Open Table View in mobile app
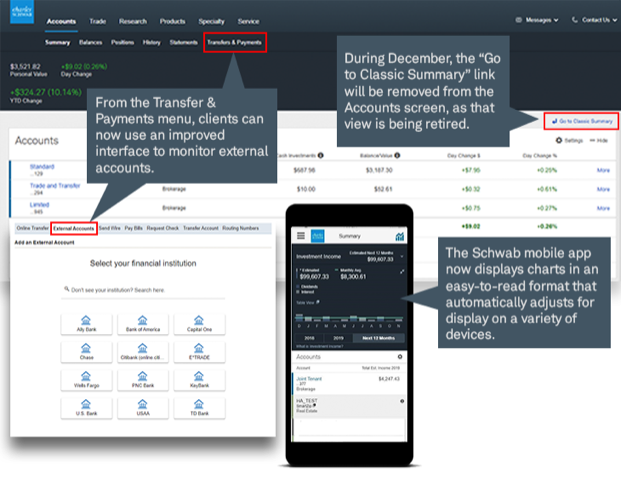 (308, 303)
